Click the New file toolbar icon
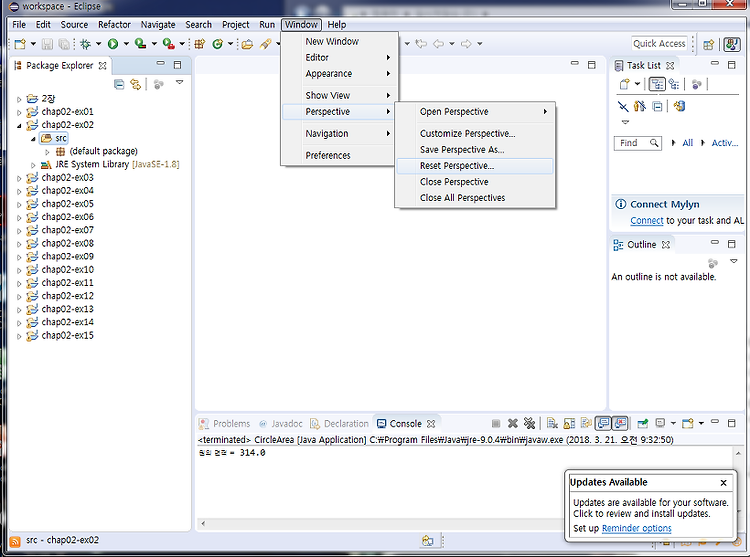 (x=20, y=44)
